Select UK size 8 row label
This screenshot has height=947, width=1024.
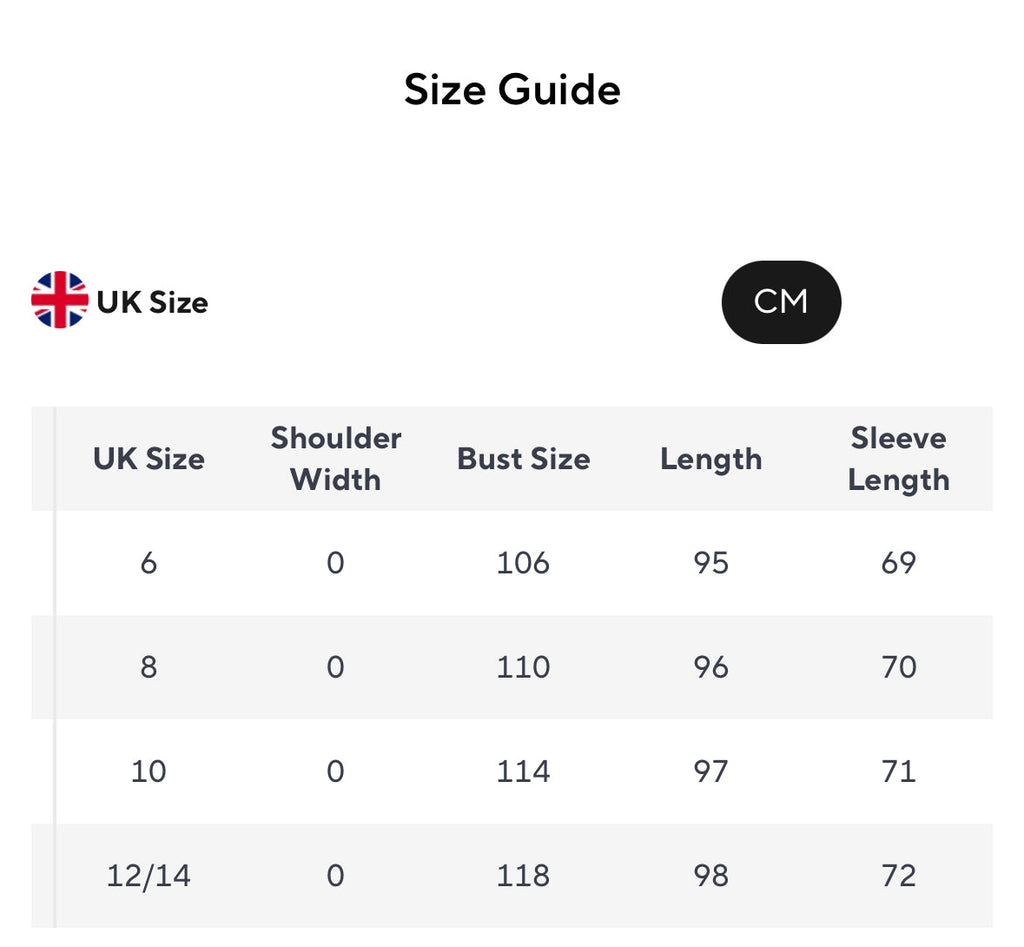[148, 667]
